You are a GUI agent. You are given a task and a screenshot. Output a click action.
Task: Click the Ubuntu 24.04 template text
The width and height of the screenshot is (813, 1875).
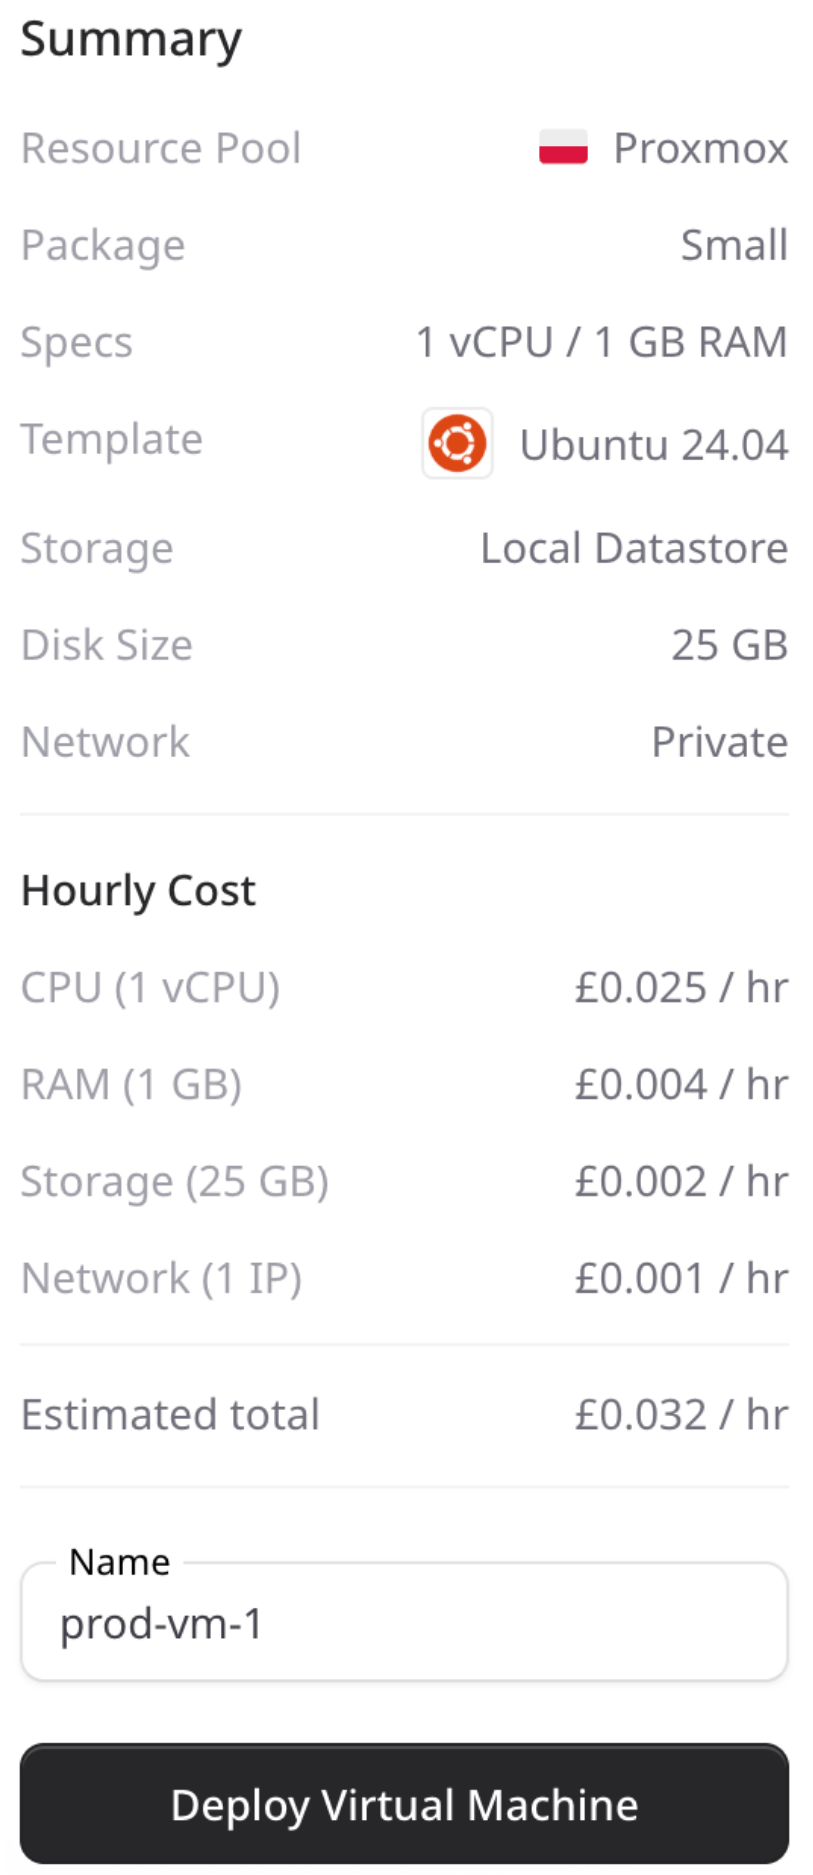click(653, 445)
